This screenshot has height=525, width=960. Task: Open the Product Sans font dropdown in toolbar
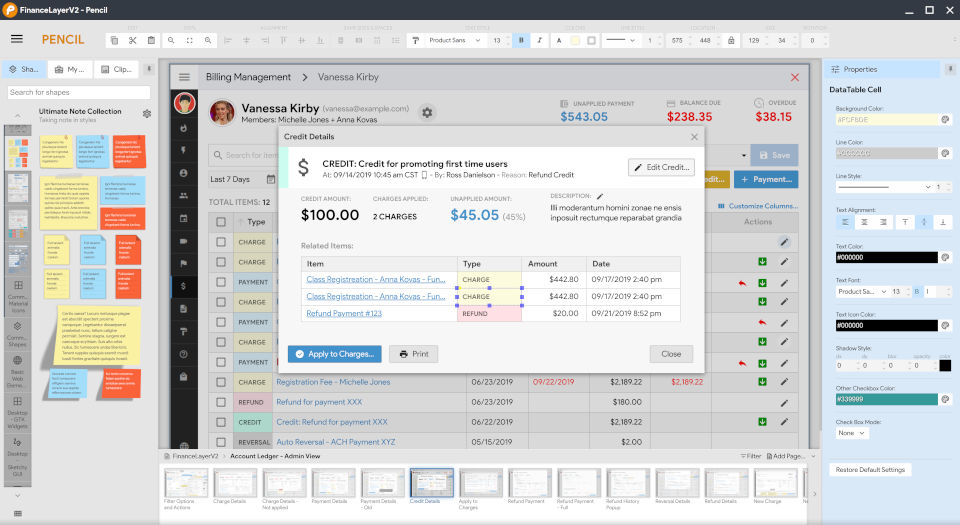(x=455, y=40)
